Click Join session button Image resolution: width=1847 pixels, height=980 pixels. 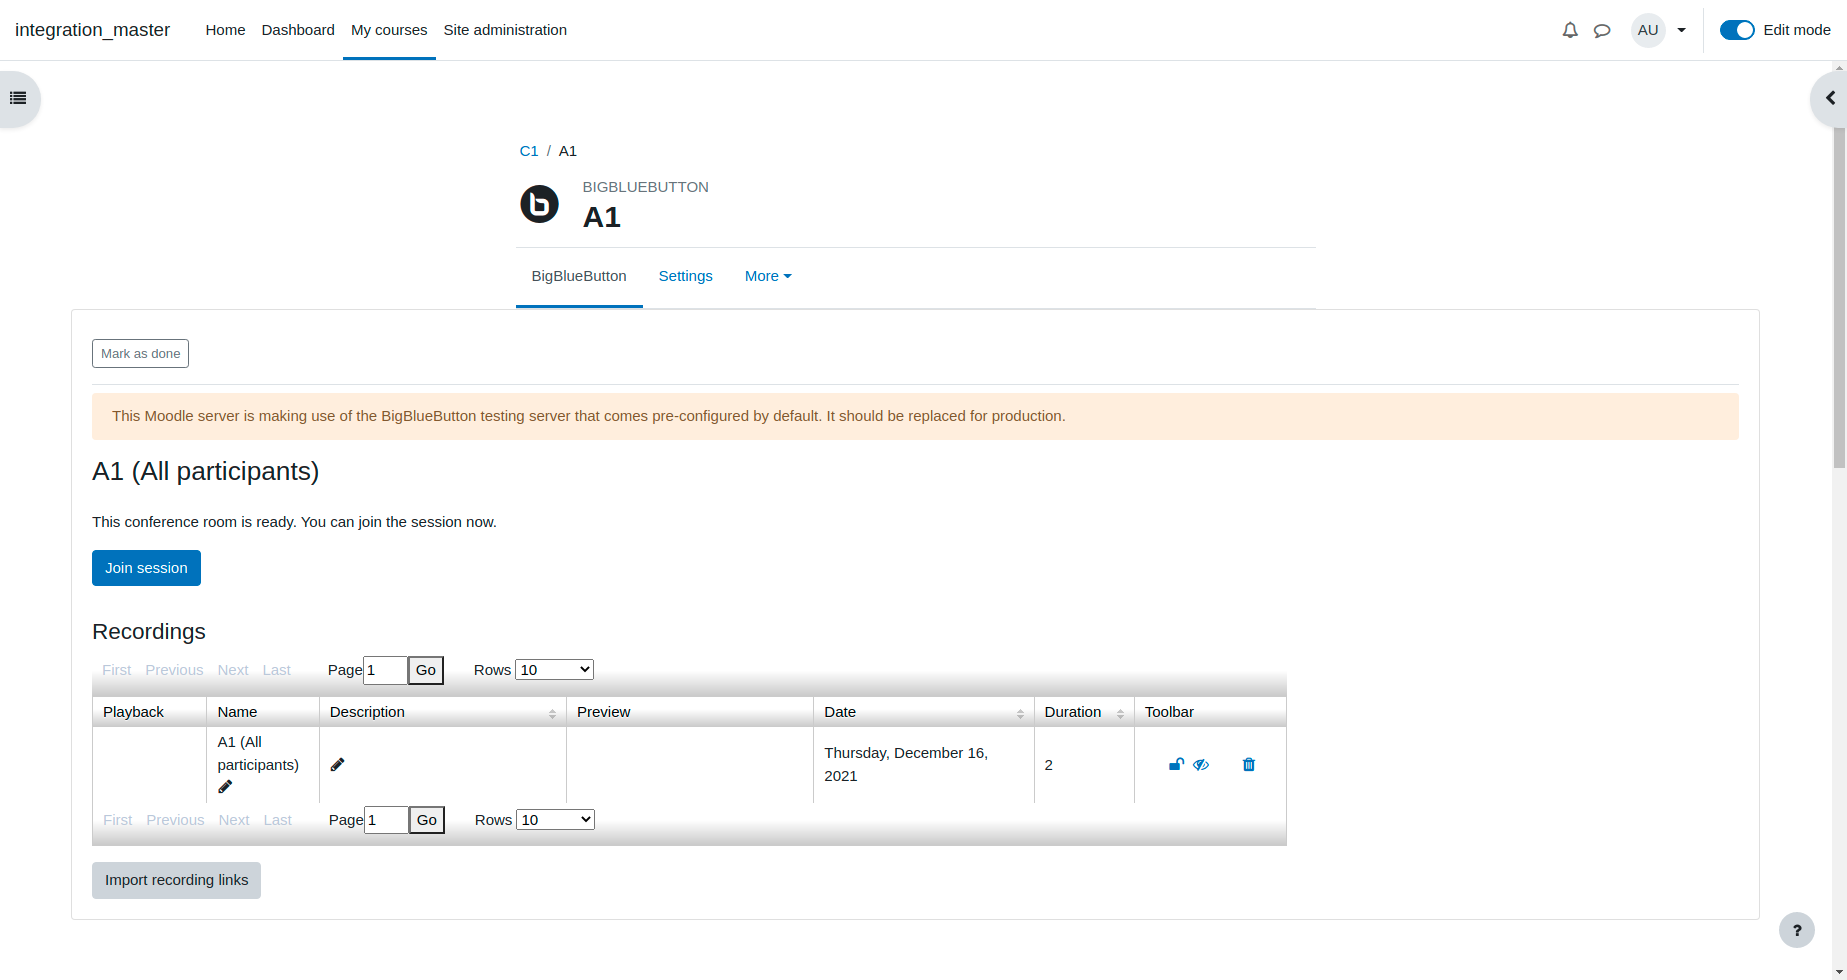click(x=146, y=568)
